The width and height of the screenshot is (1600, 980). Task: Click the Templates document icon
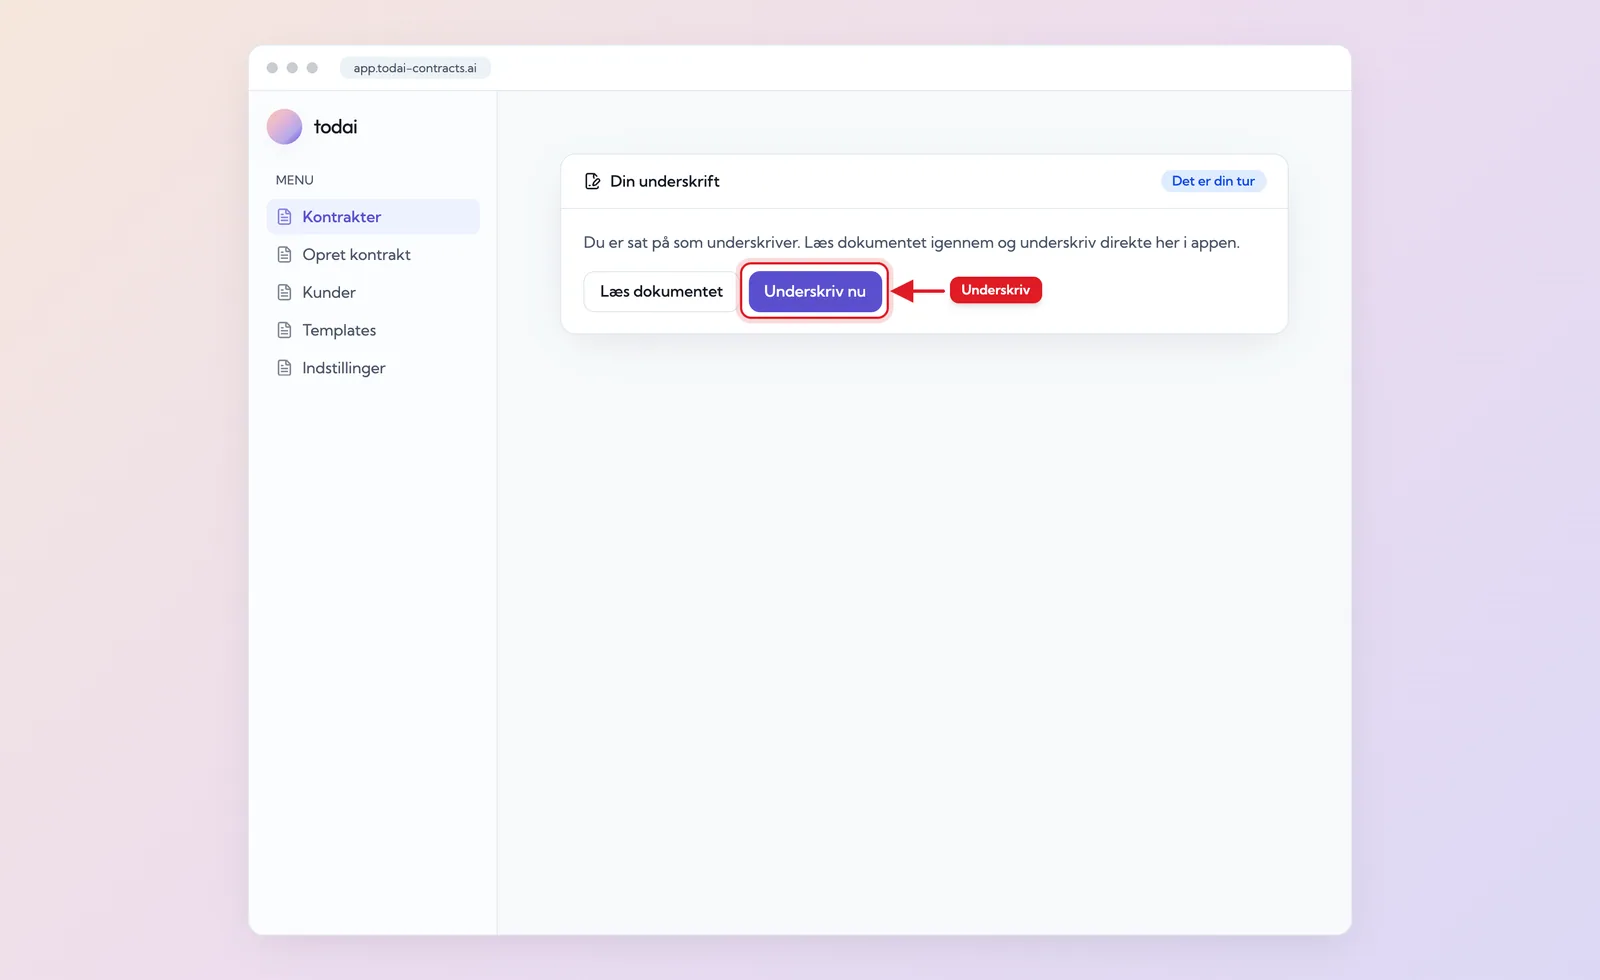click(x=285, y=330)
